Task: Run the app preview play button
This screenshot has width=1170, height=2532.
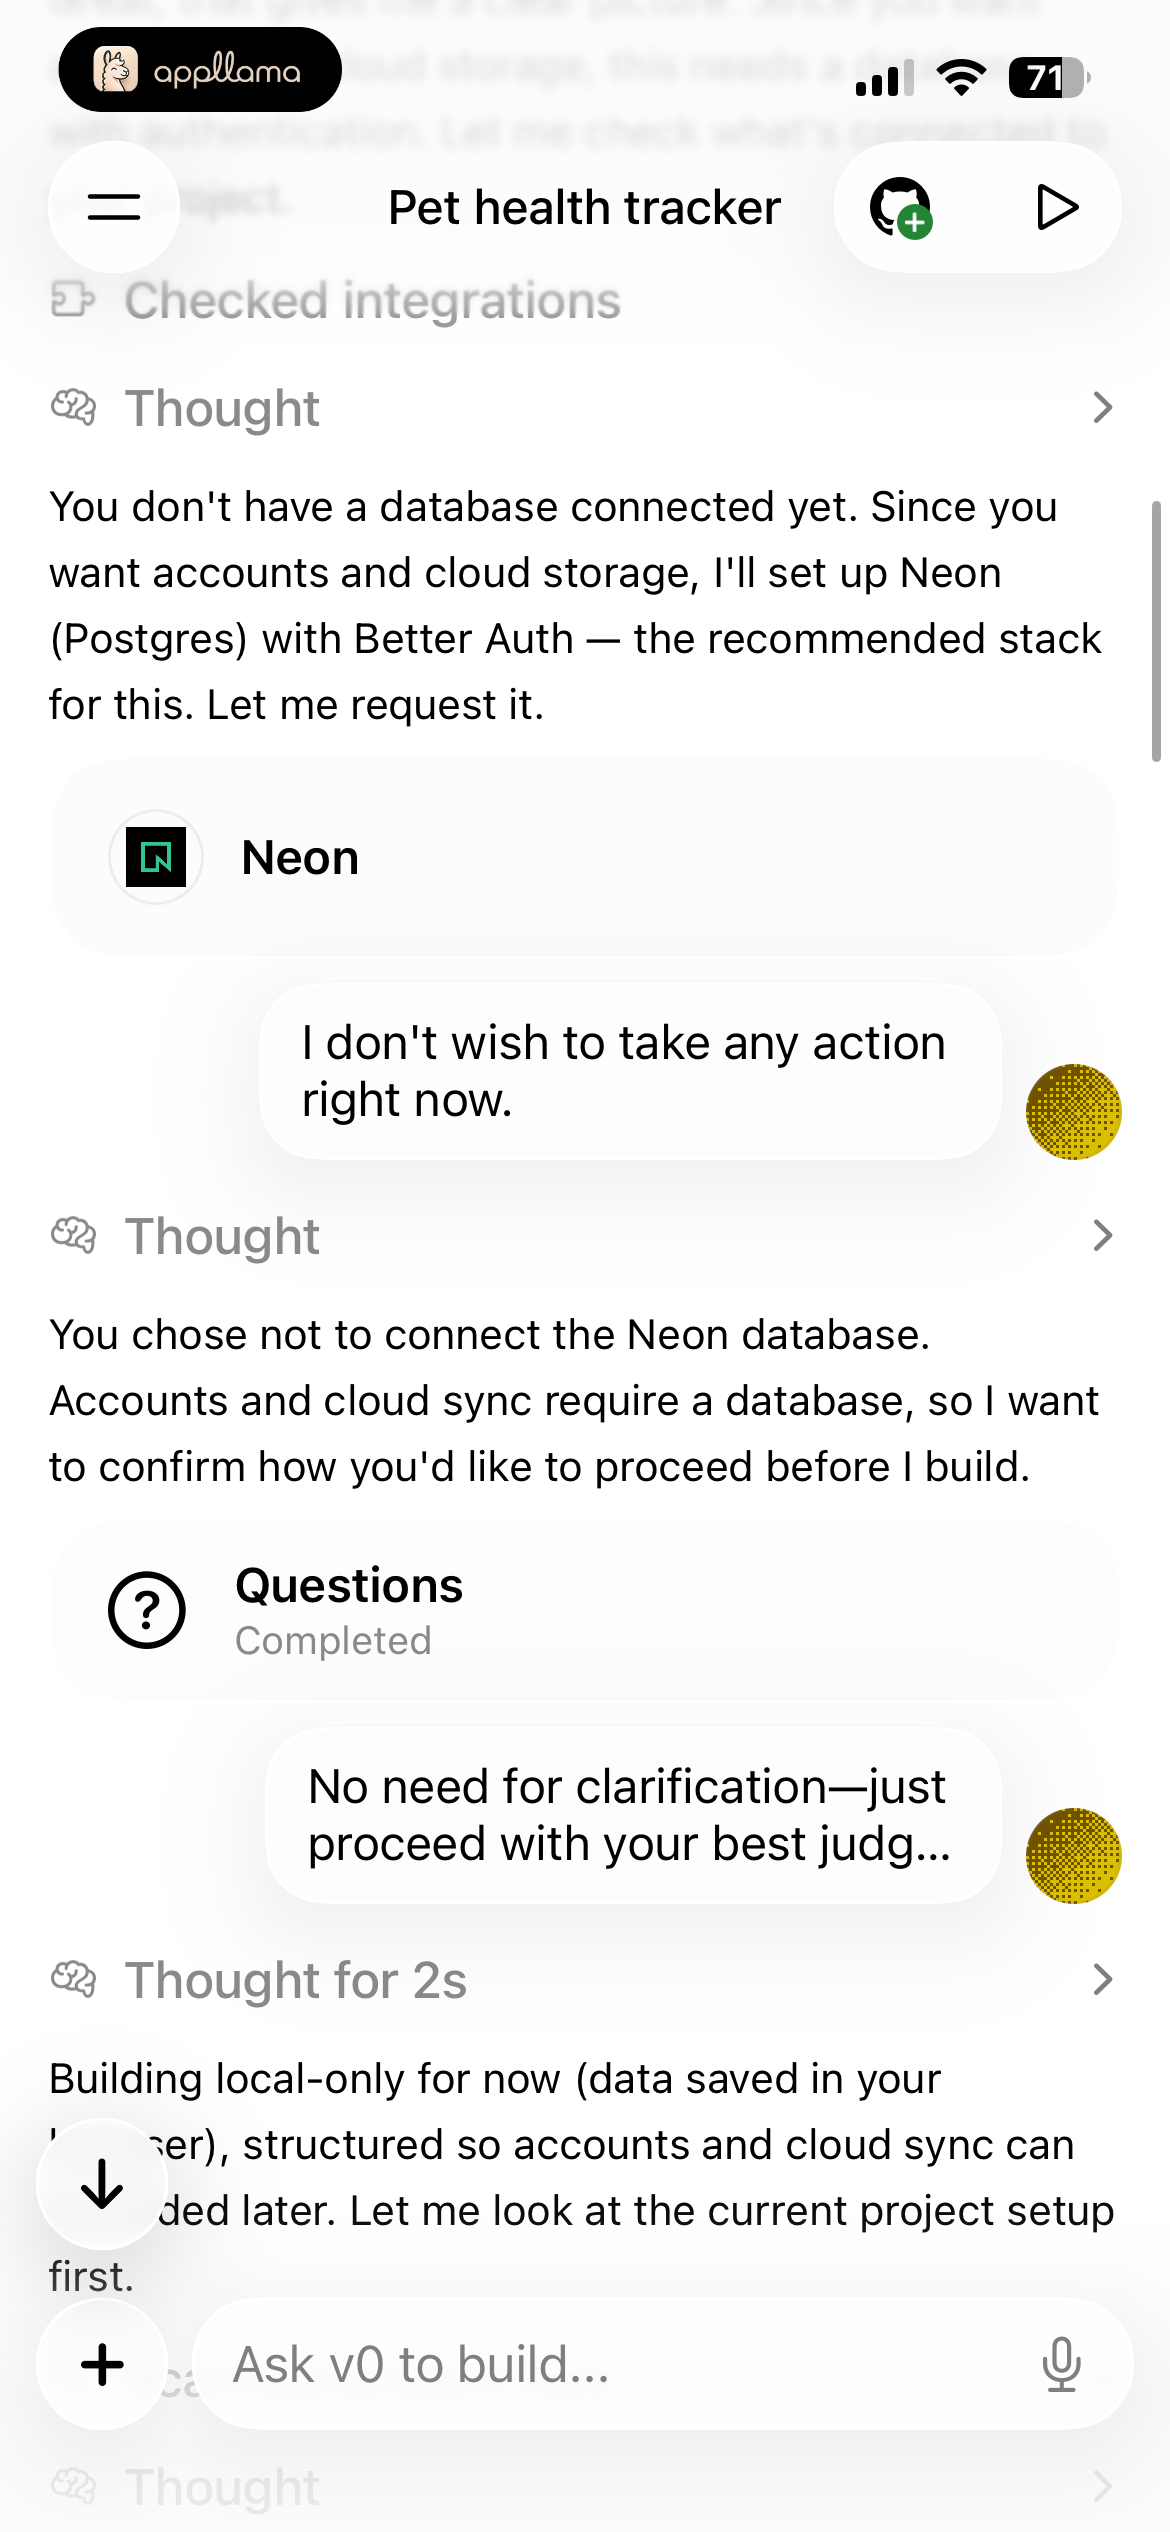Action: pyautogui.click(x=1056, y=207)
